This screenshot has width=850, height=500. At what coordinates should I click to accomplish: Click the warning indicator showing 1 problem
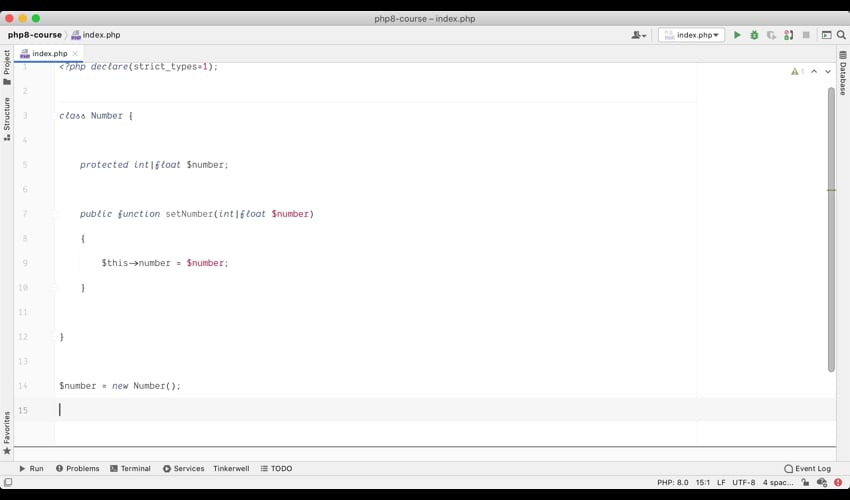pyautogui.click(x=797, y=72)
